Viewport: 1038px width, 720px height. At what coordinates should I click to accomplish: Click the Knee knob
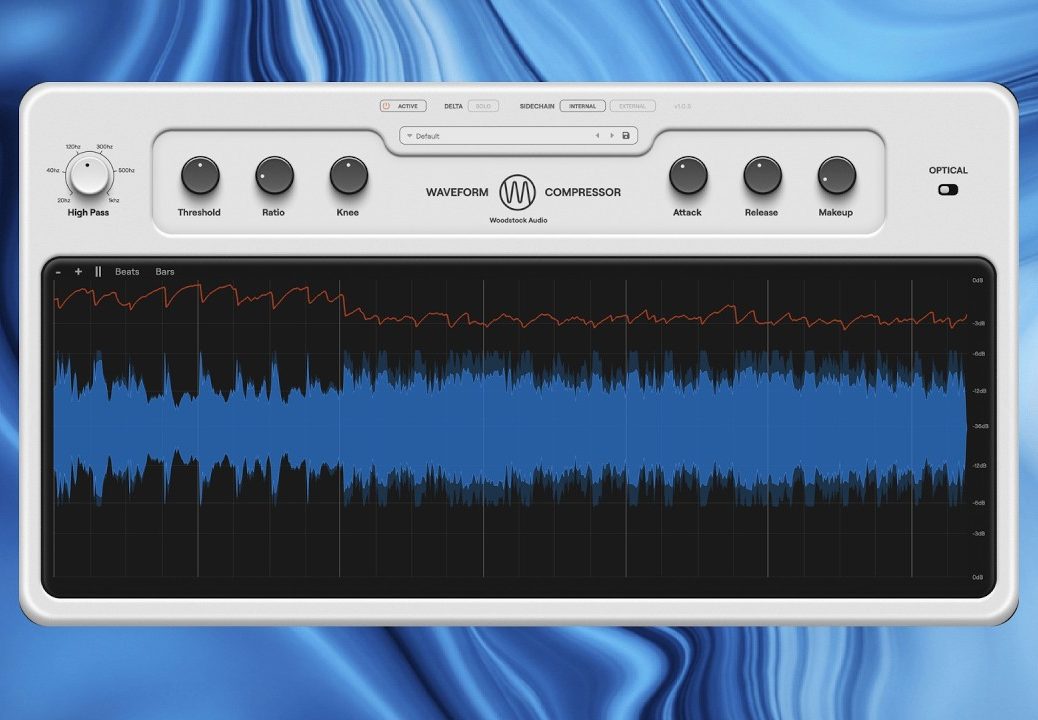(x=348, y=175)
